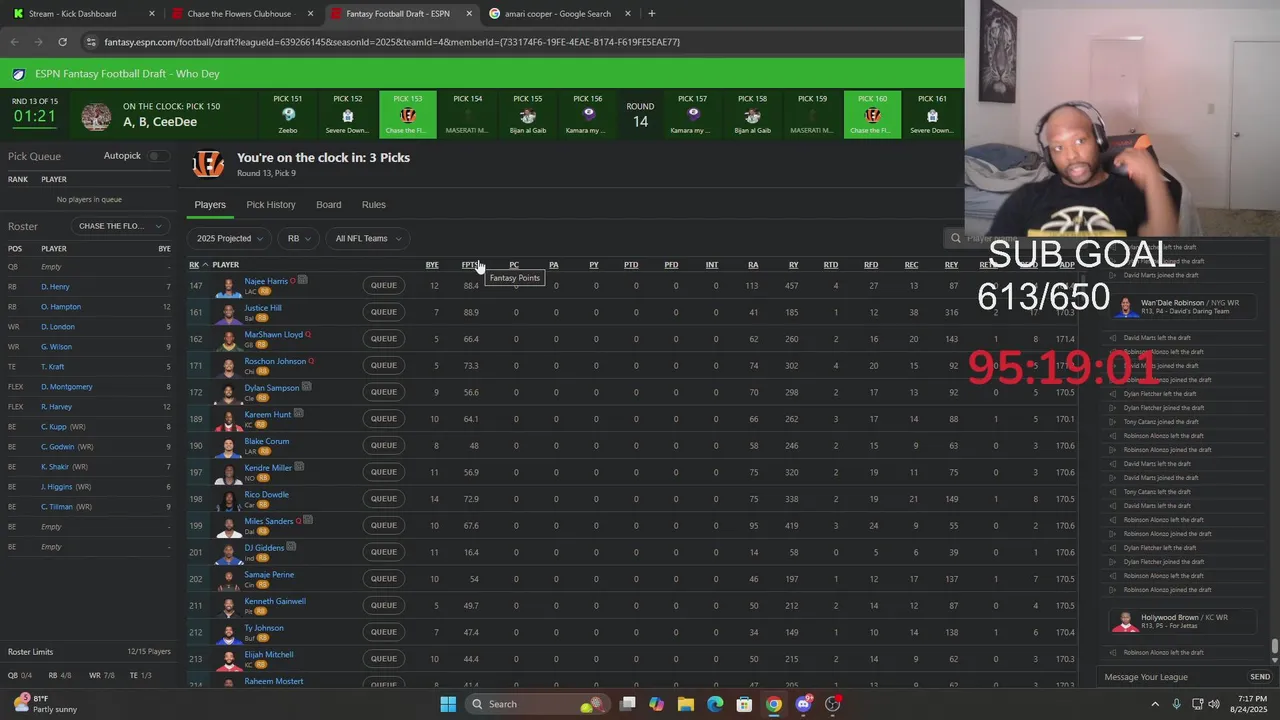Open Dylan Sampson player link
Viewport: 1280px width, 720px height.
pos(272,388)
